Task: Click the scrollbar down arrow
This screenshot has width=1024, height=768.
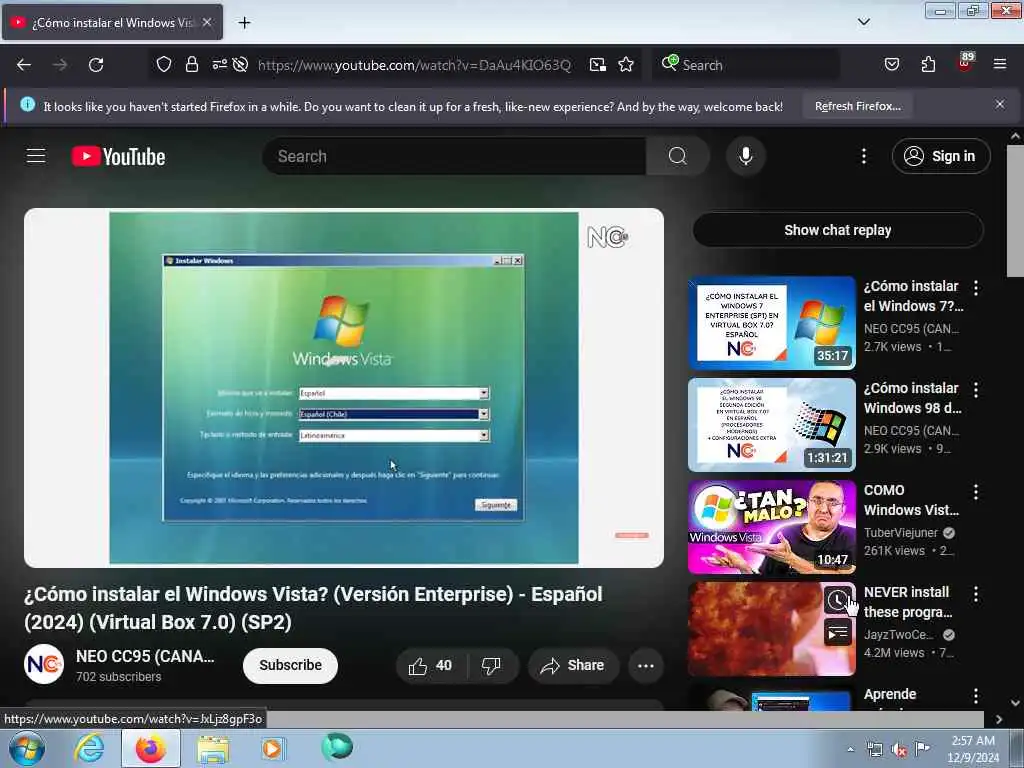Action: (x=1016, y=703)
